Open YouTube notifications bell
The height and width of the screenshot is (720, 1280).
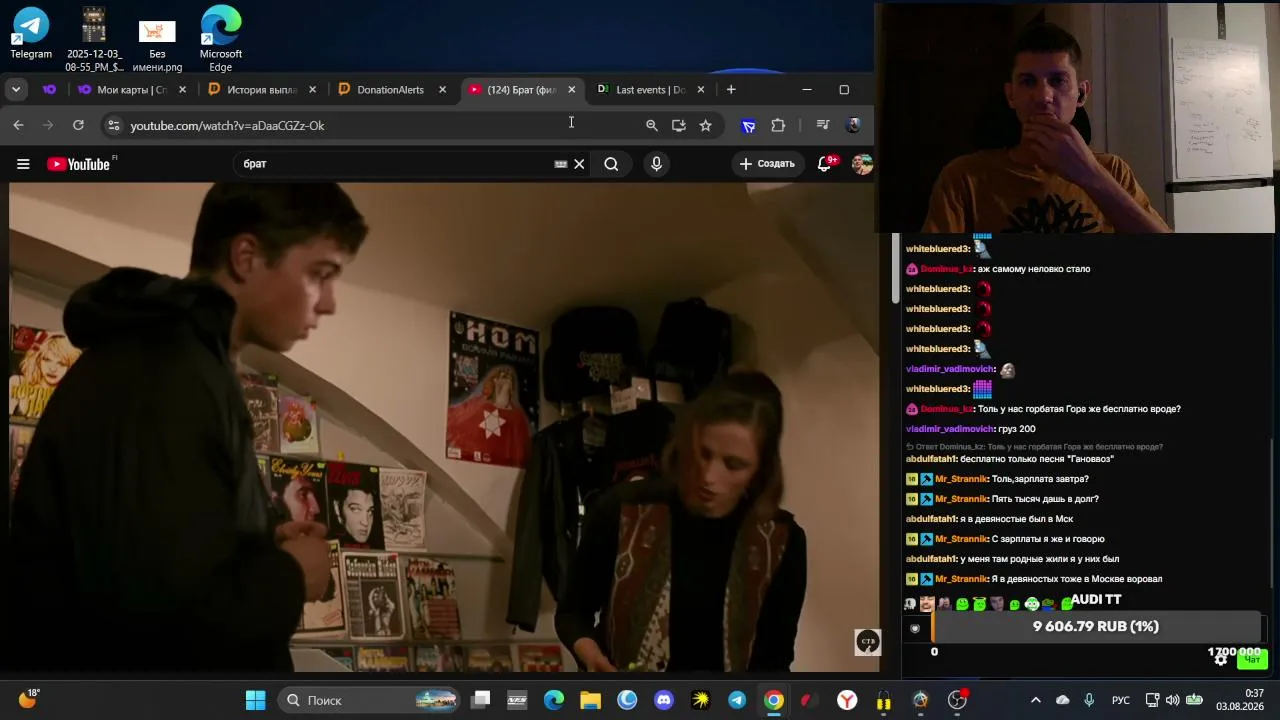point(825,164)
